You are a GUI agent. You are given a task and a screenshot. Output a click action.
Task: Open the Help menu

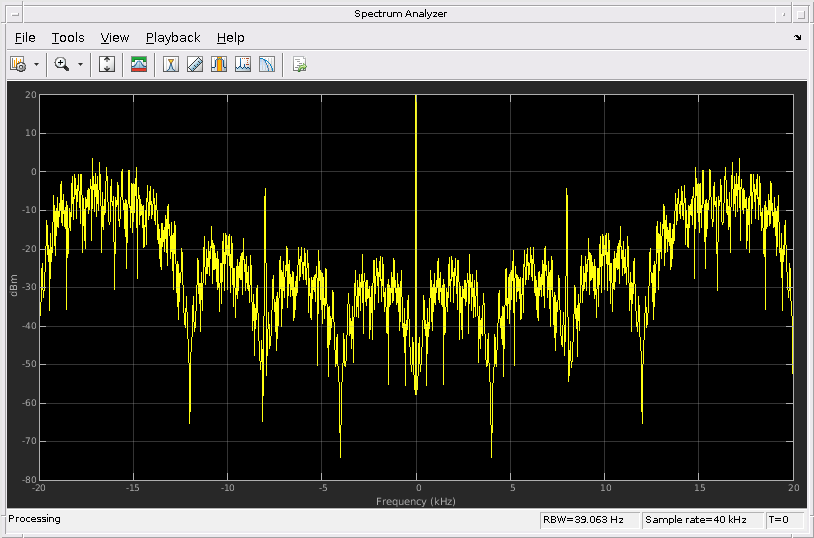coord(230,38)
